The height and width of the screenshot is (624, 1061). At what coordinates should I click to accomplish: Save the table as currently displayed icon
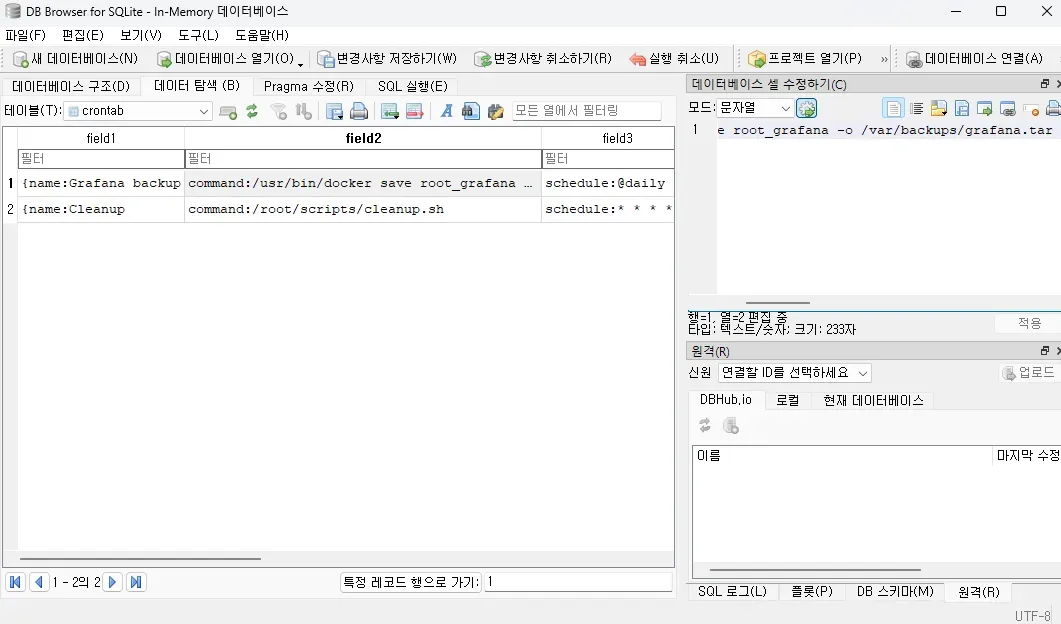coord(335,111)
